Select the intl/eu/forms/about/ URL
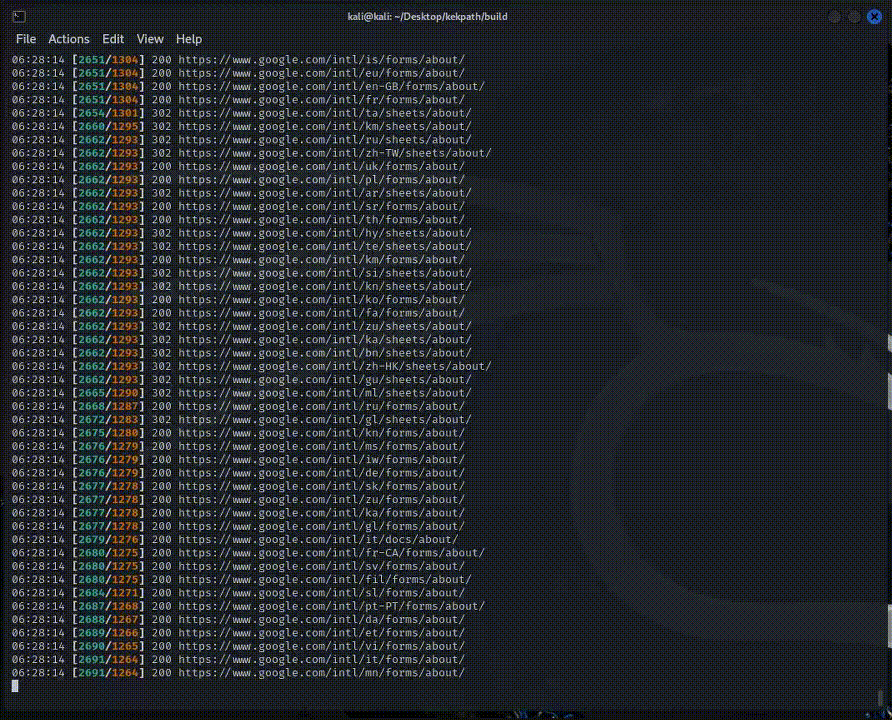Image resolution: width=892 pixels, height=720 pixels. tap(321, 73)
